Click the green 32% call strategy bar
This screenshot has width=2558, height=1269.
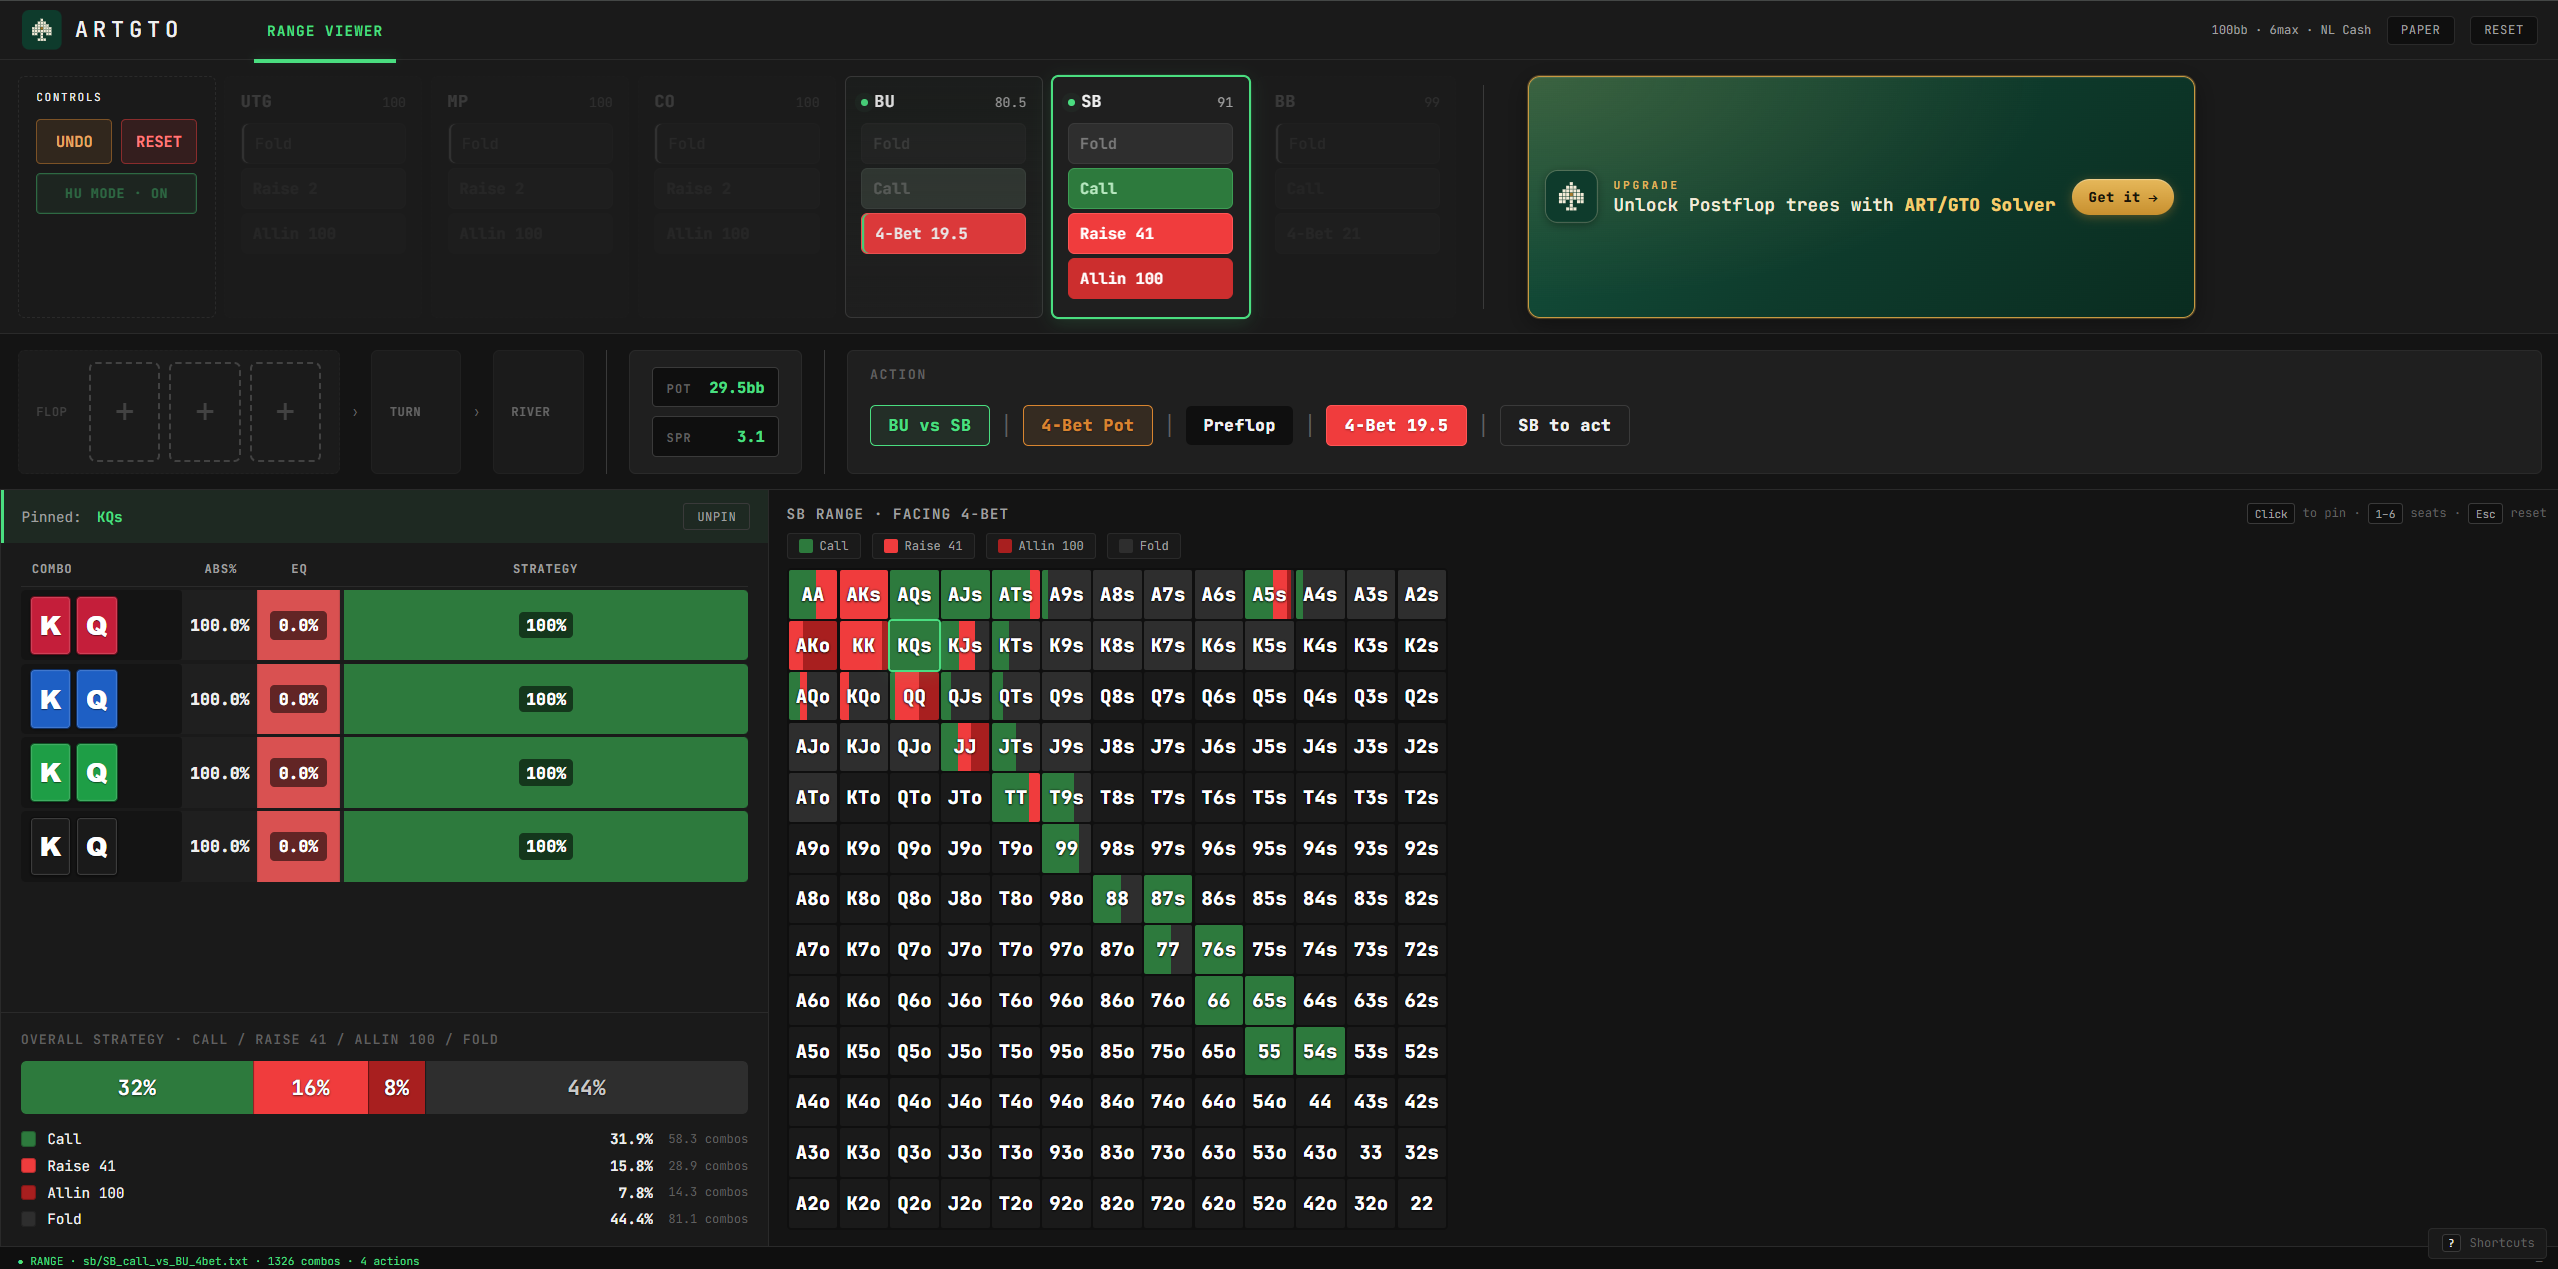tap(137, 1088)
